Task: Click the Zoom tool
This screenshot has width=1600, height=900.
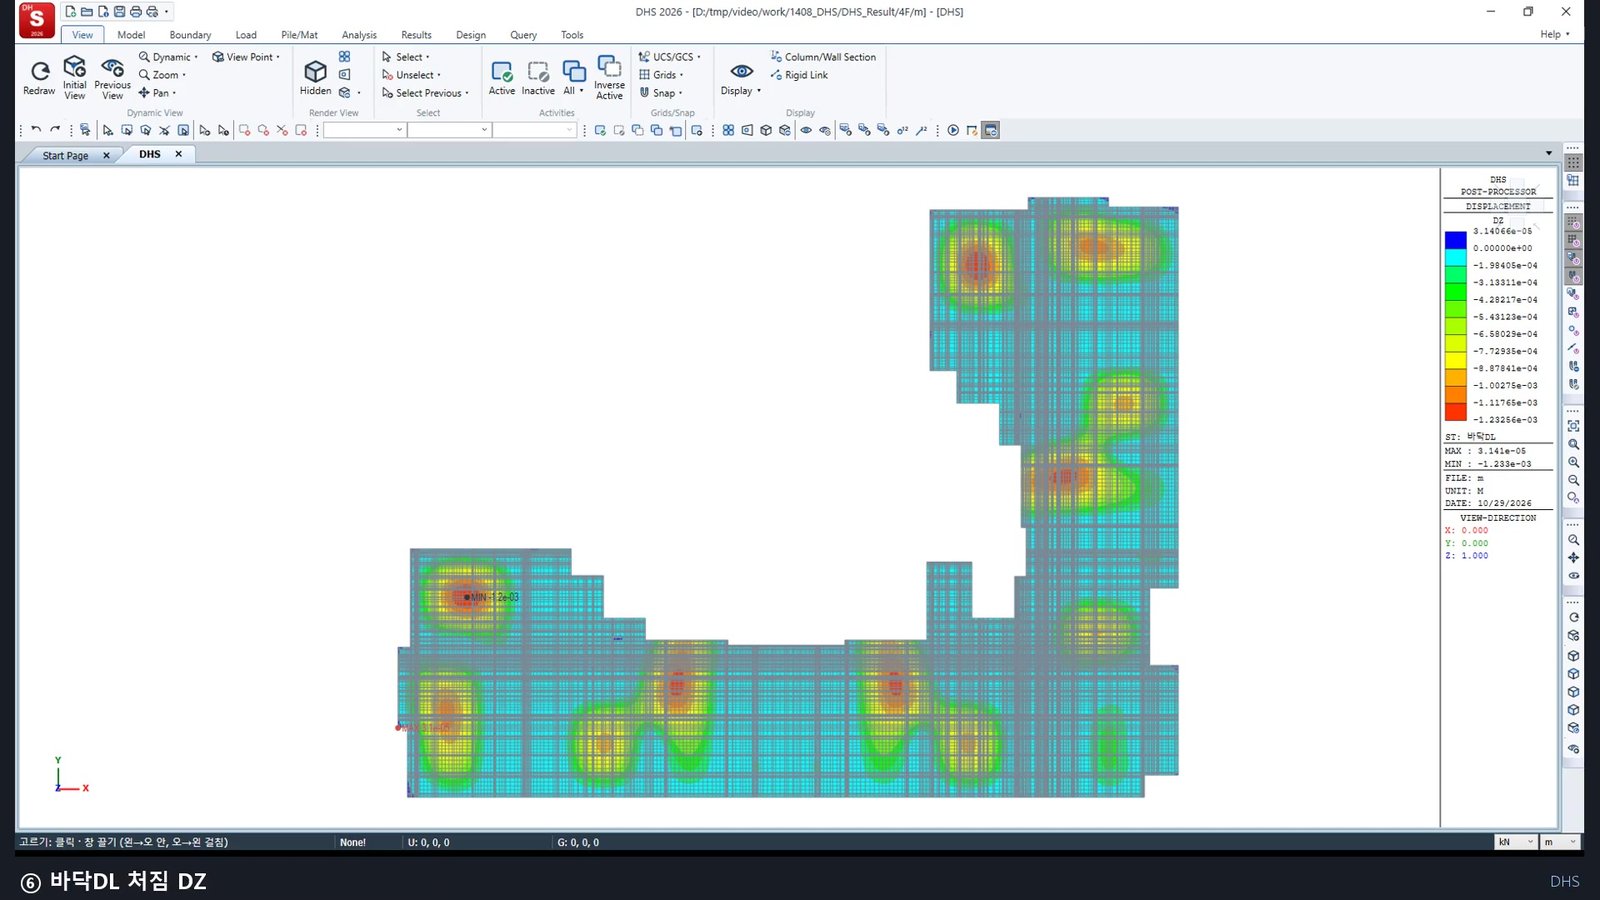Action: (162, 75)
